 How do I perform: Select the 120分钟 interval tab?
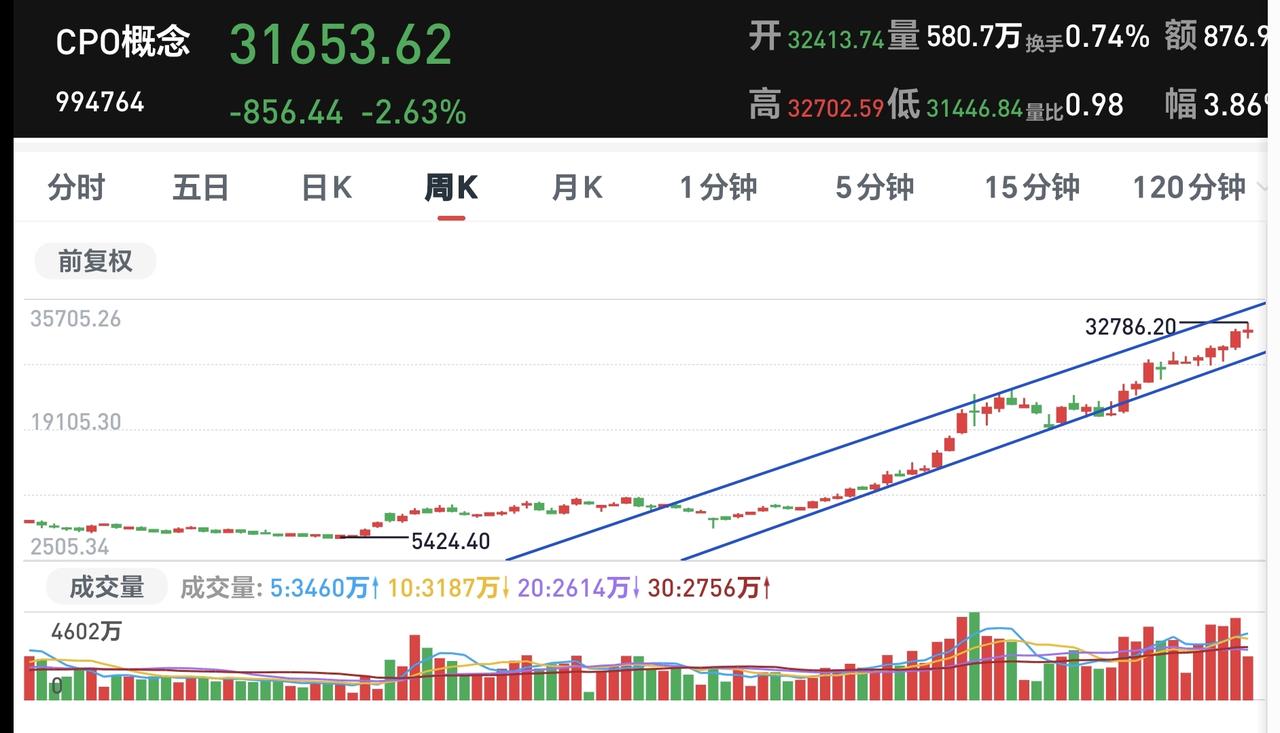pyautogui.click(x=1189, y=187)
